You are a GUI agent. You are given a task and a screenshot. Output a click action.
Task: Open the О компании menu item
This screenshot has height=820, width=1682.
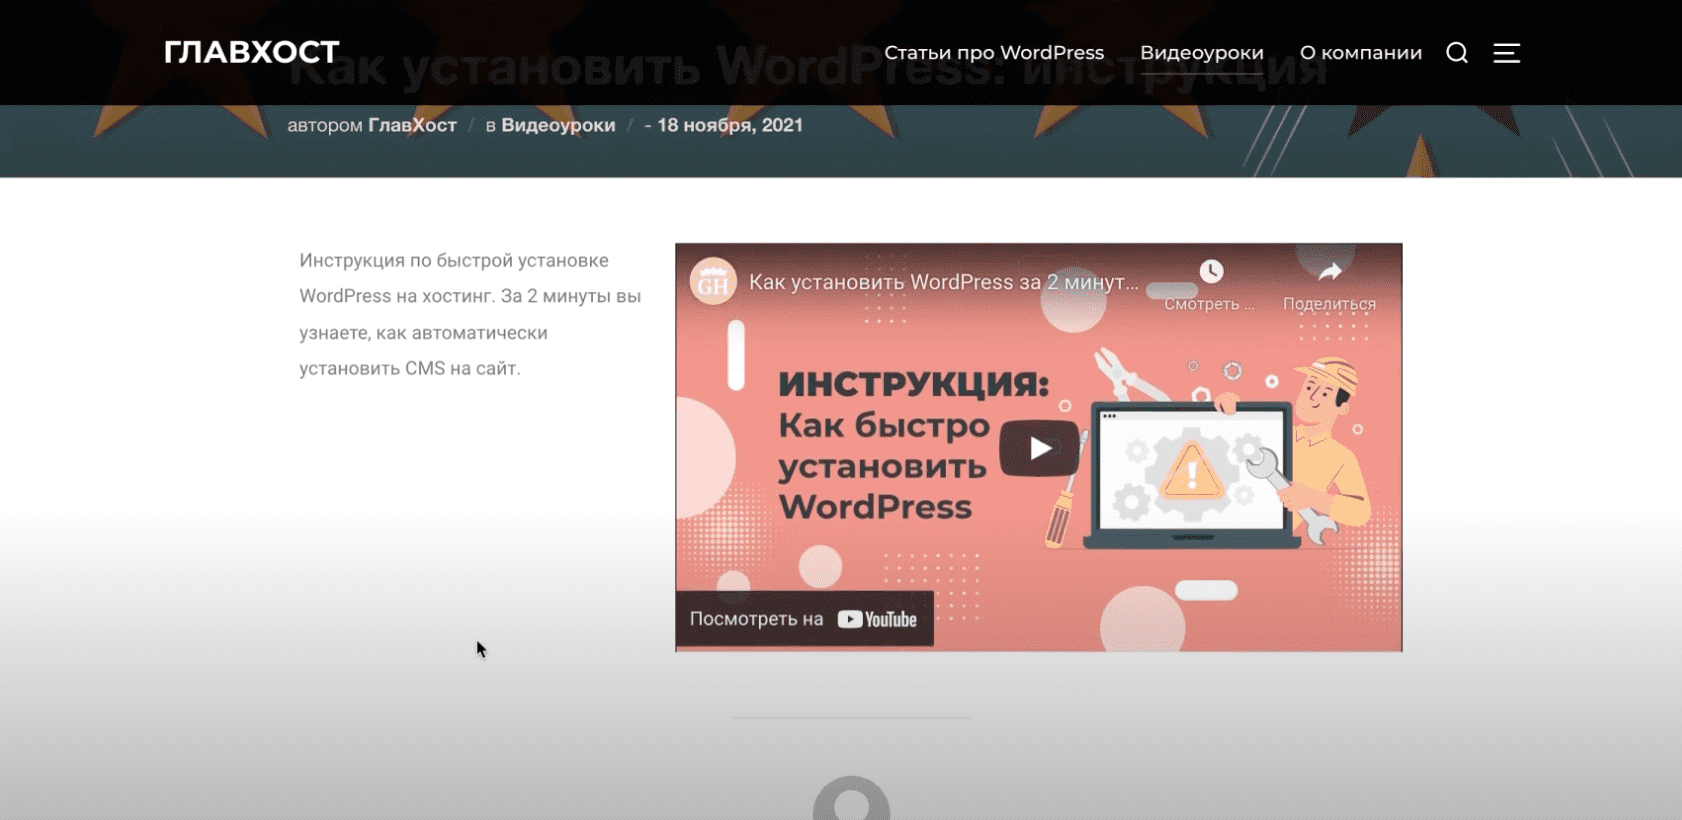[1361, 53]
